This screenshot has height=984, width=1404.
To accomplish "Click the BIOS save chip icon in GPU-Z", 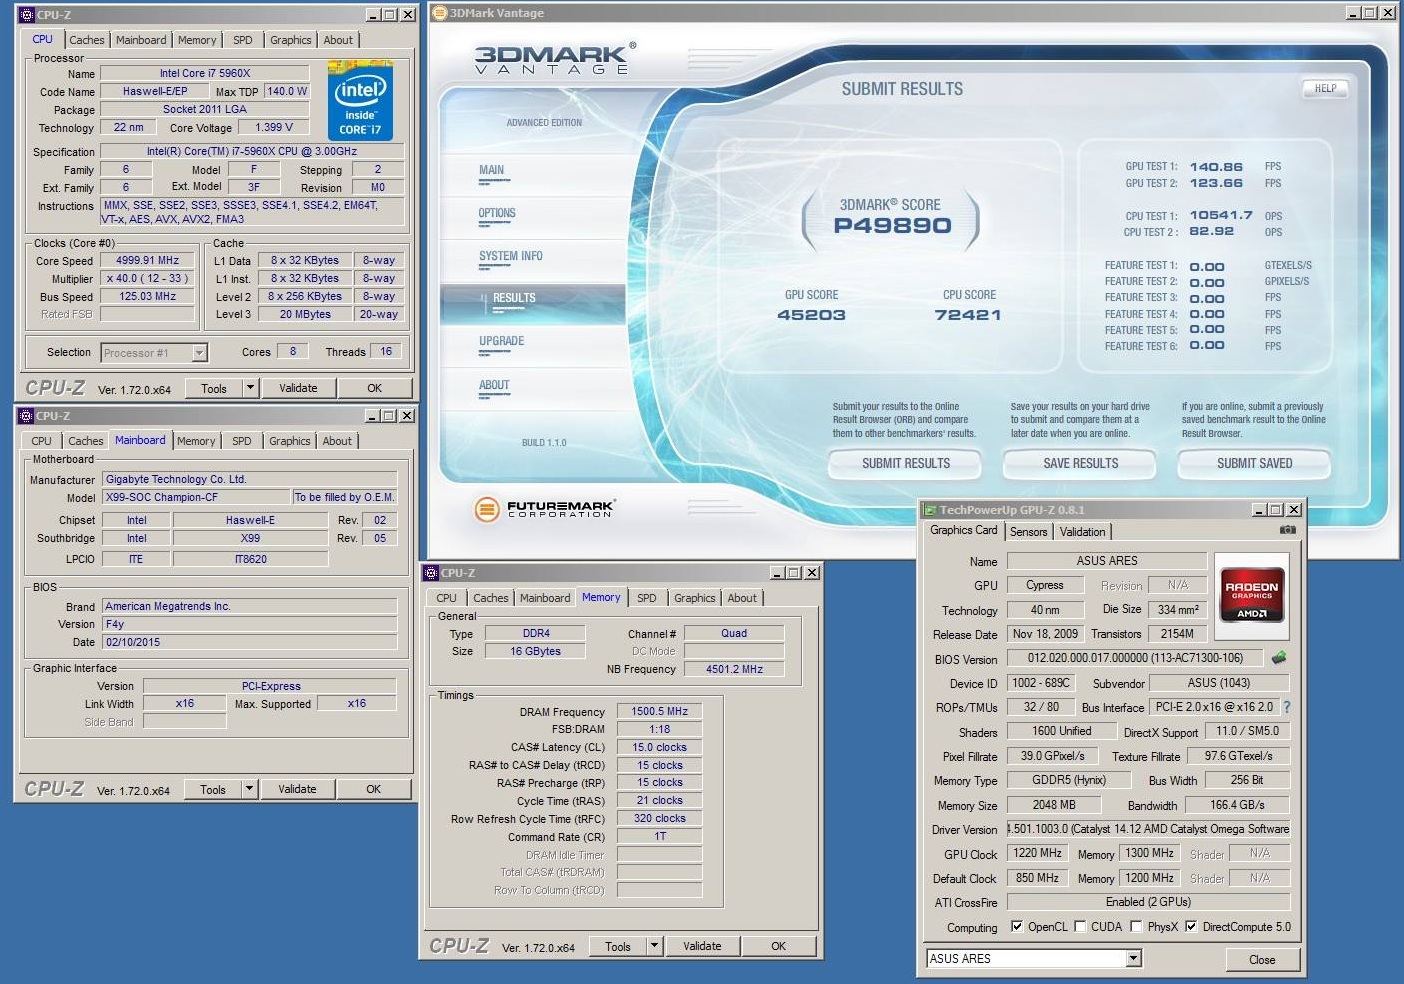I will pos(1278,658).
